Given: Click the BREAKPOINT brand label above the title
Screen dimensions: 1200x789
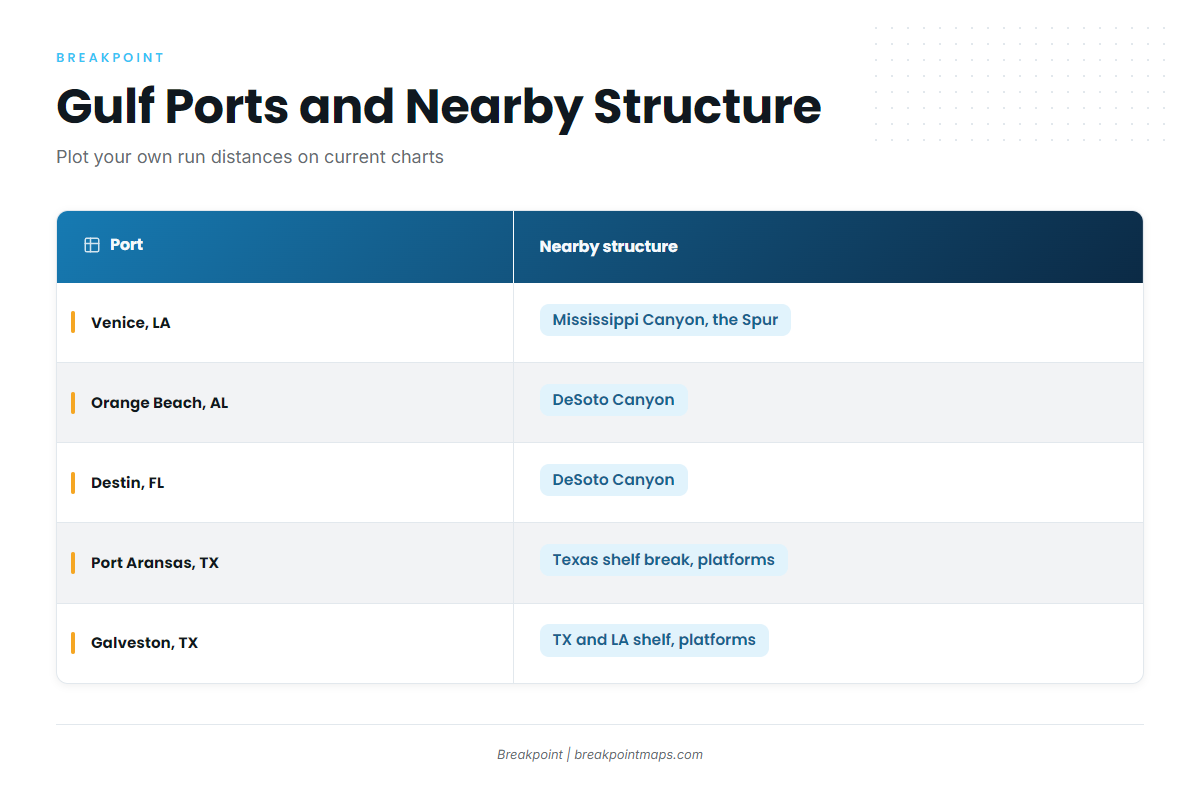Looking at the screenshot, I should pyautogui.click(x=110, y=58).
